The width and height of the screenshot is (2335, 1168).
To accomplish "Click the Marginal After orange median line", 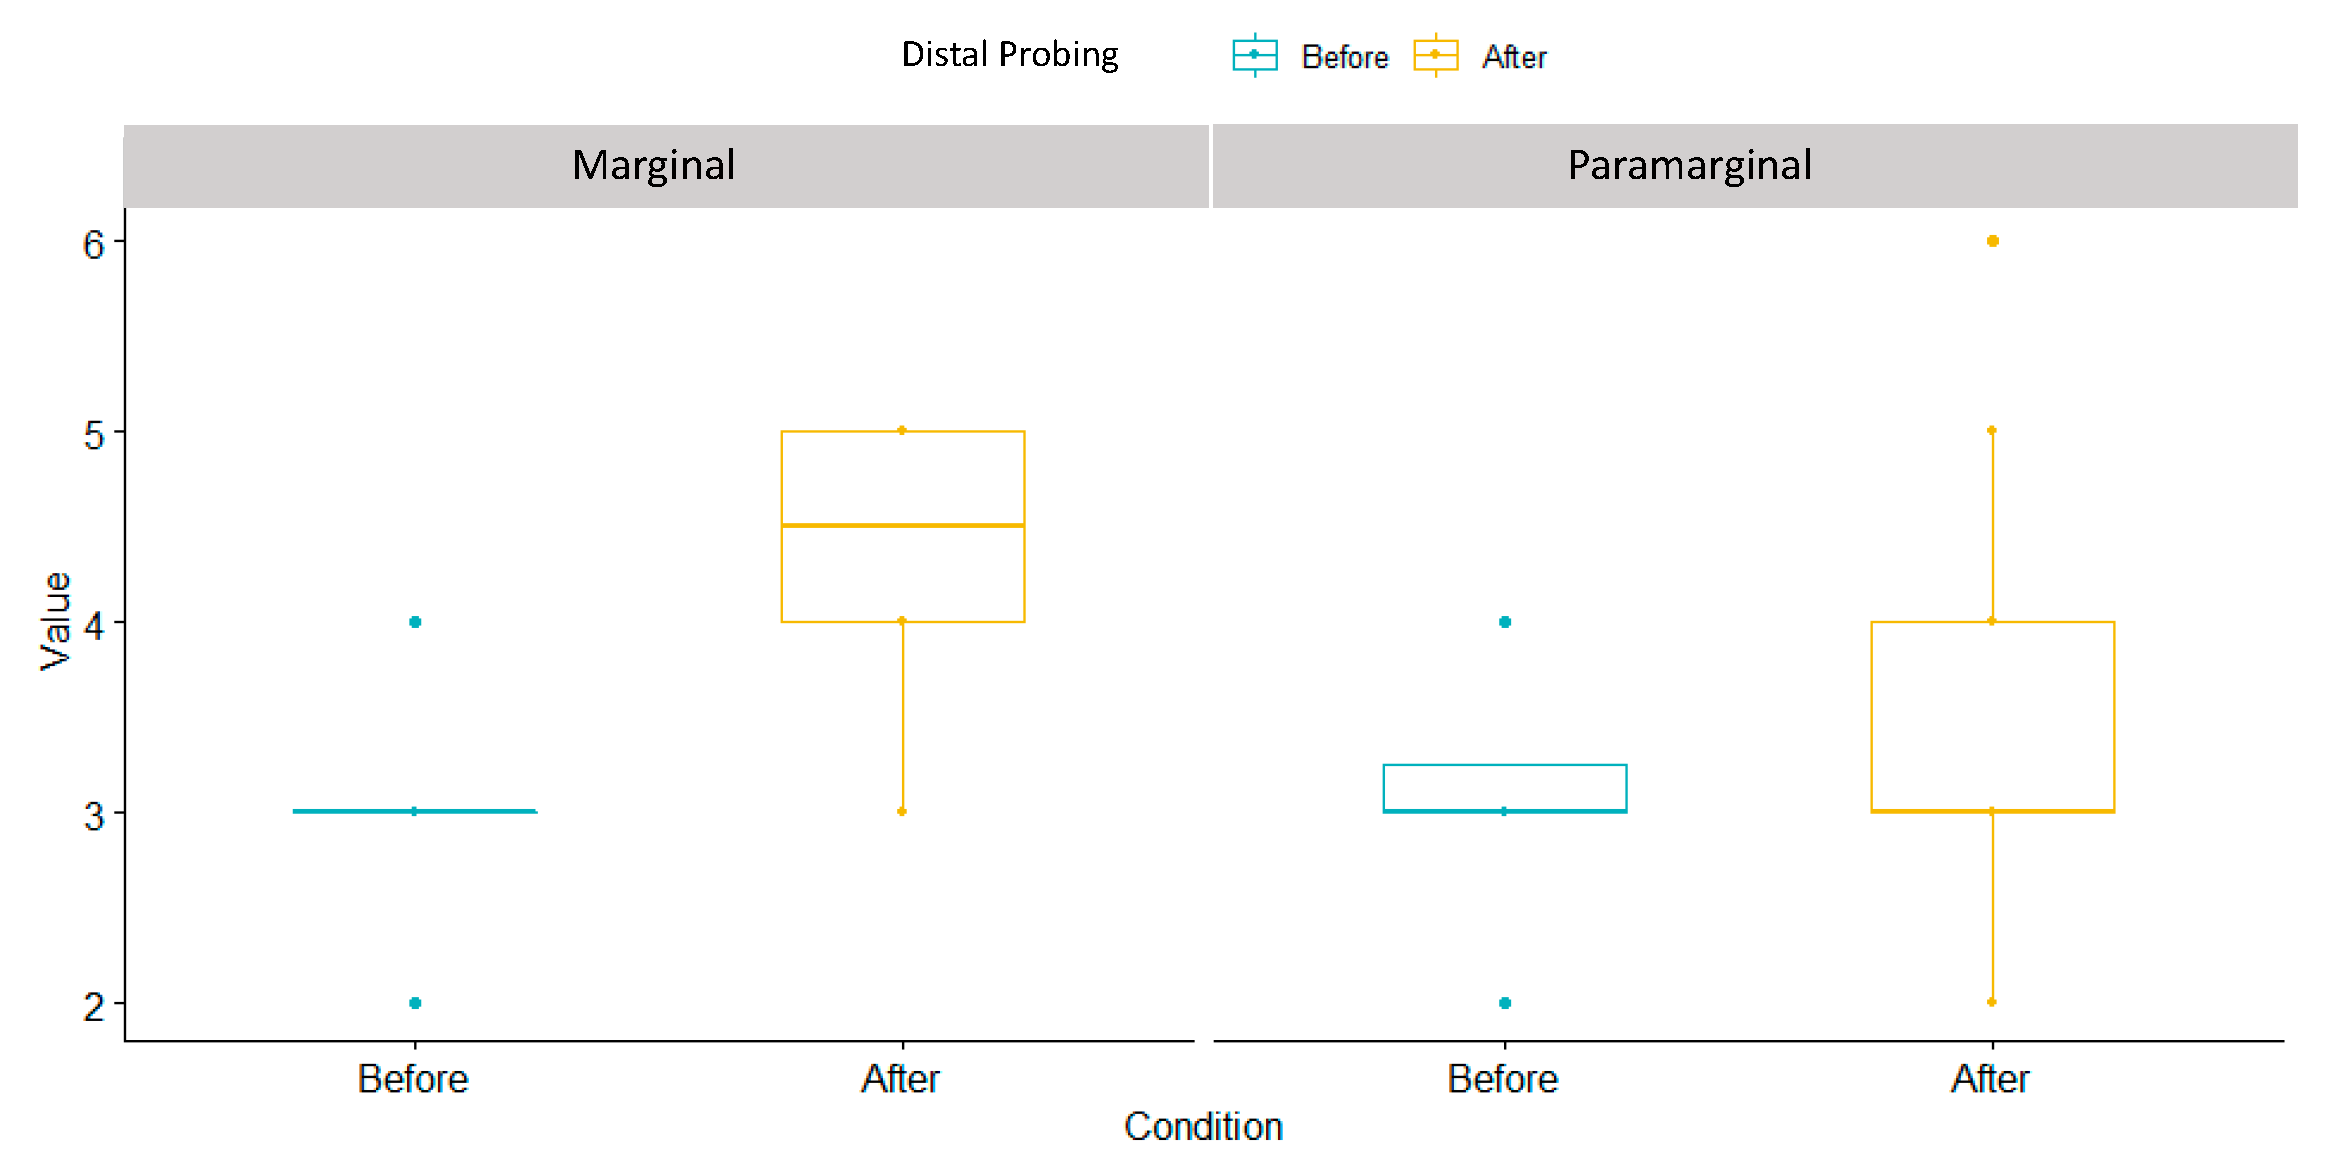I will (850, 525).
